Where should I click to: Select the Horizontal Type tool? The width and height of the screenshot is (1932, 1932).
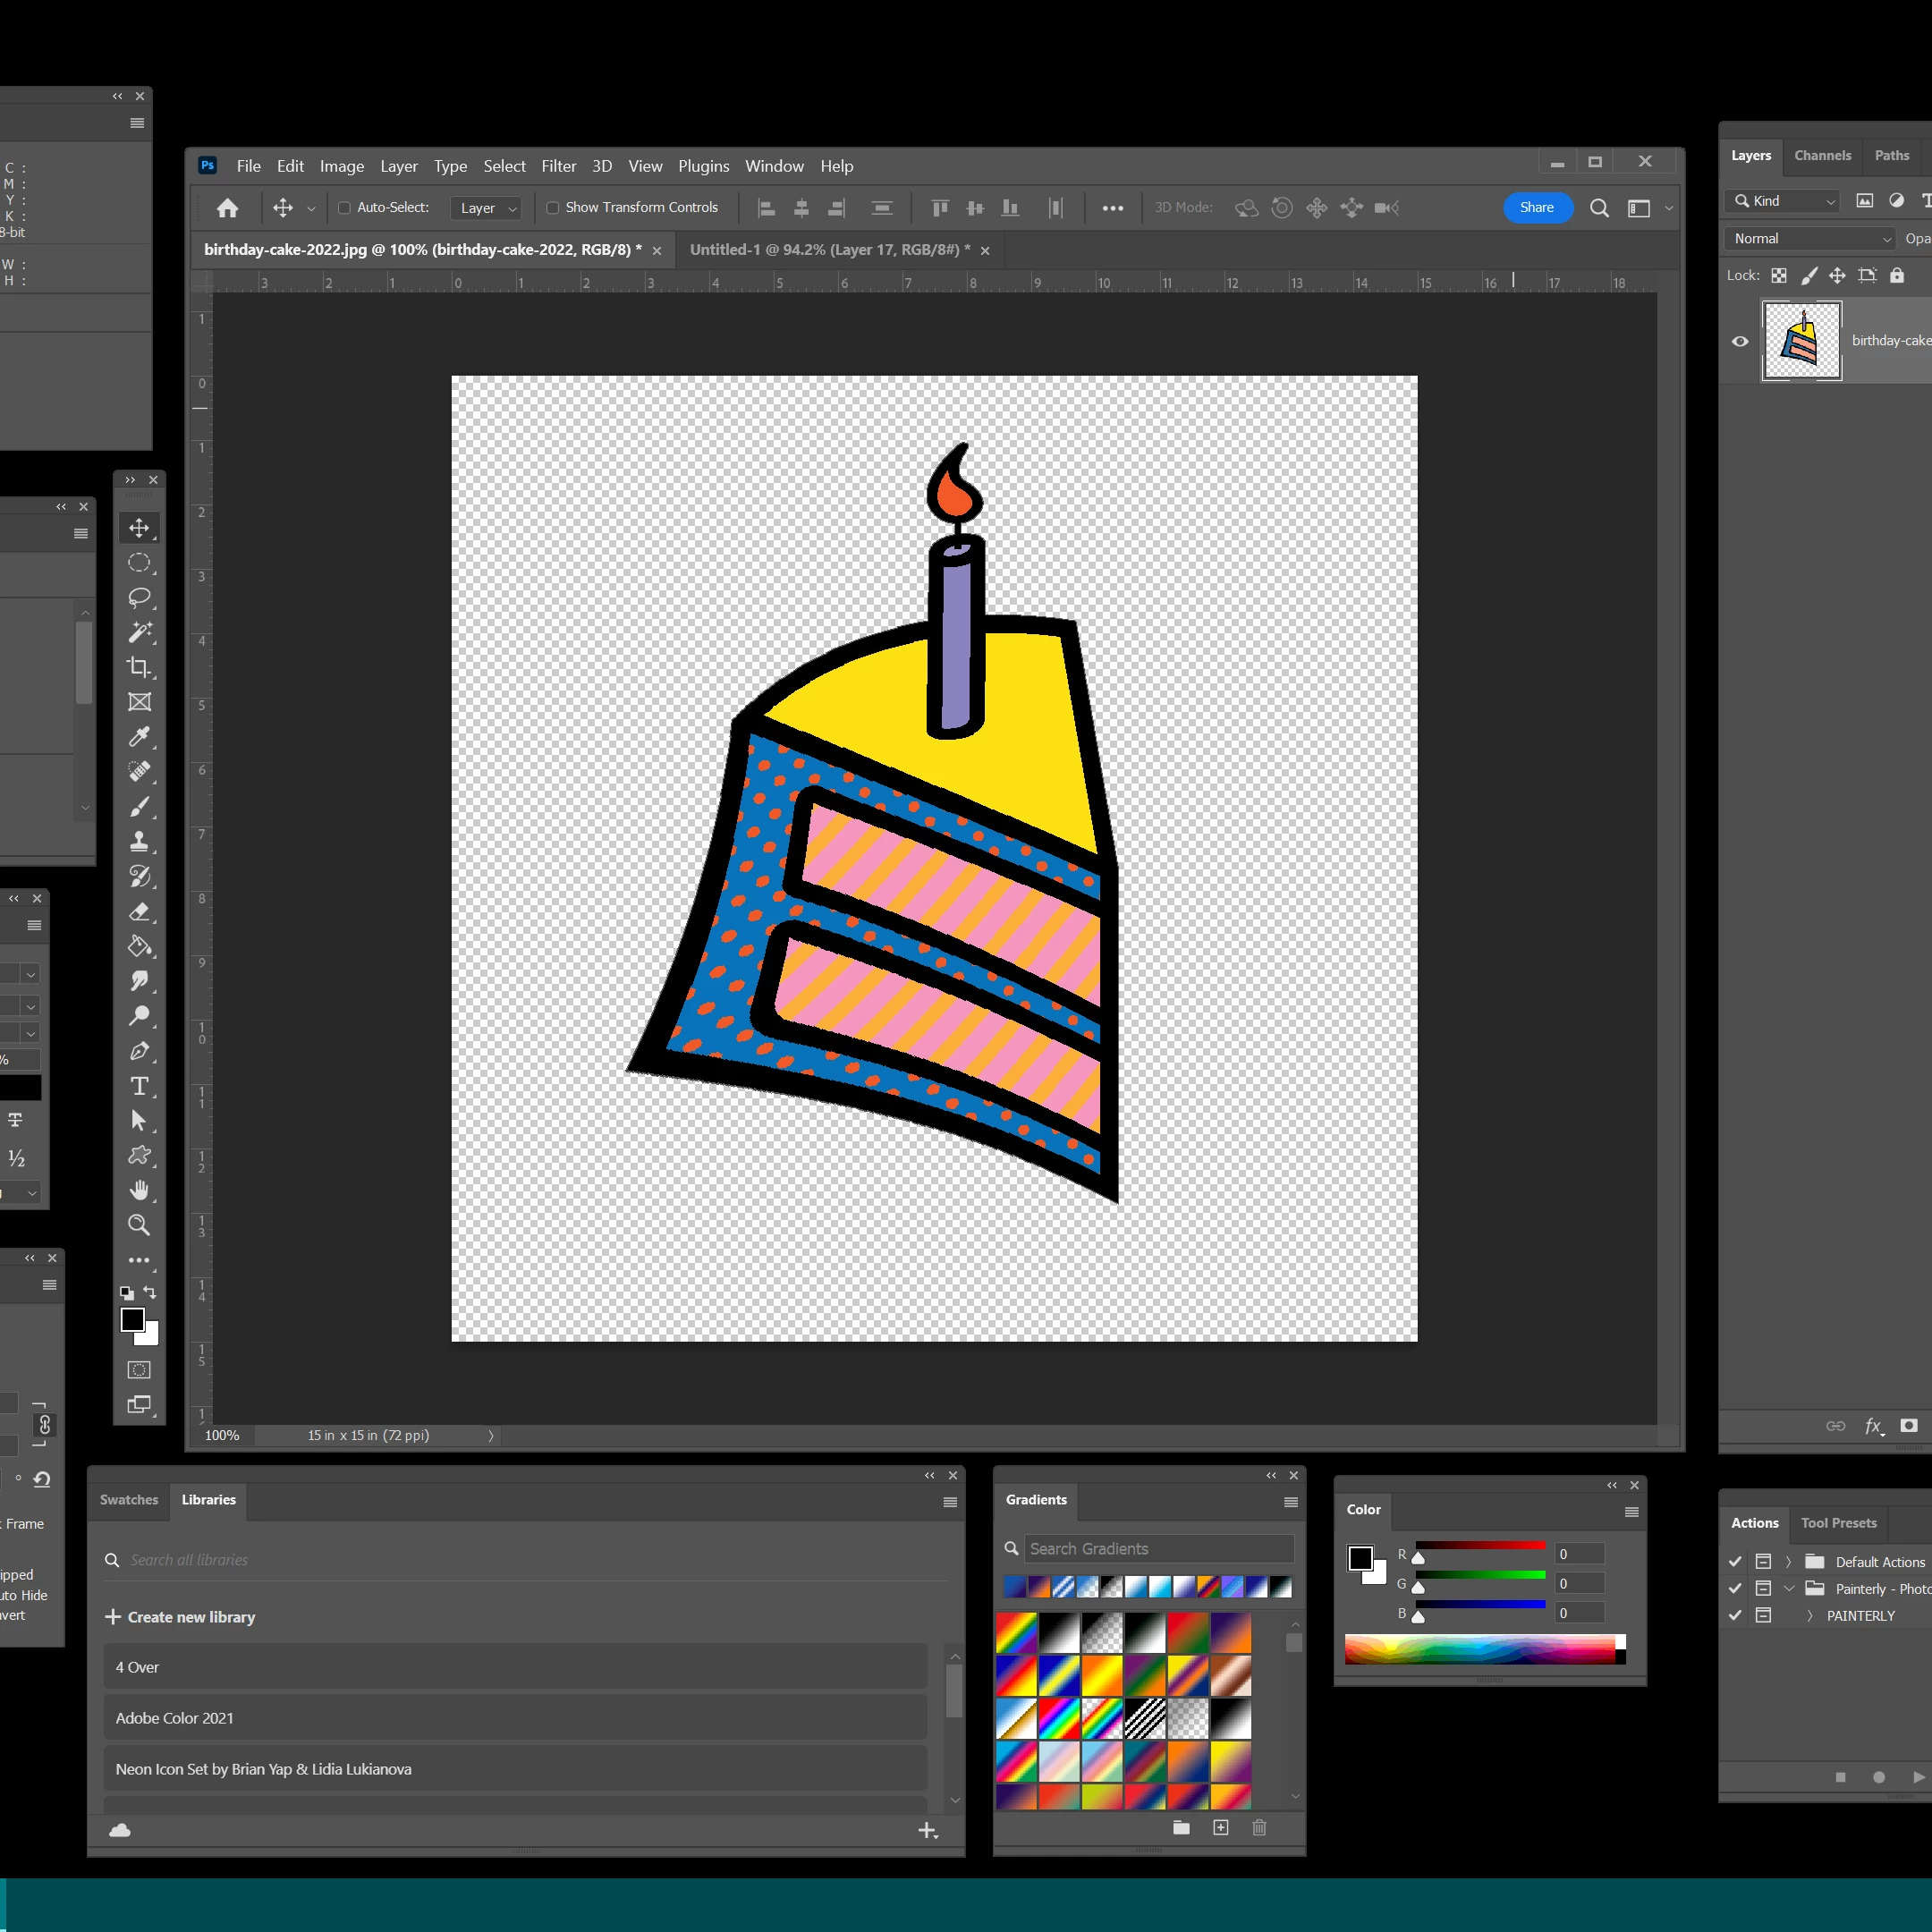(139, 1086)
